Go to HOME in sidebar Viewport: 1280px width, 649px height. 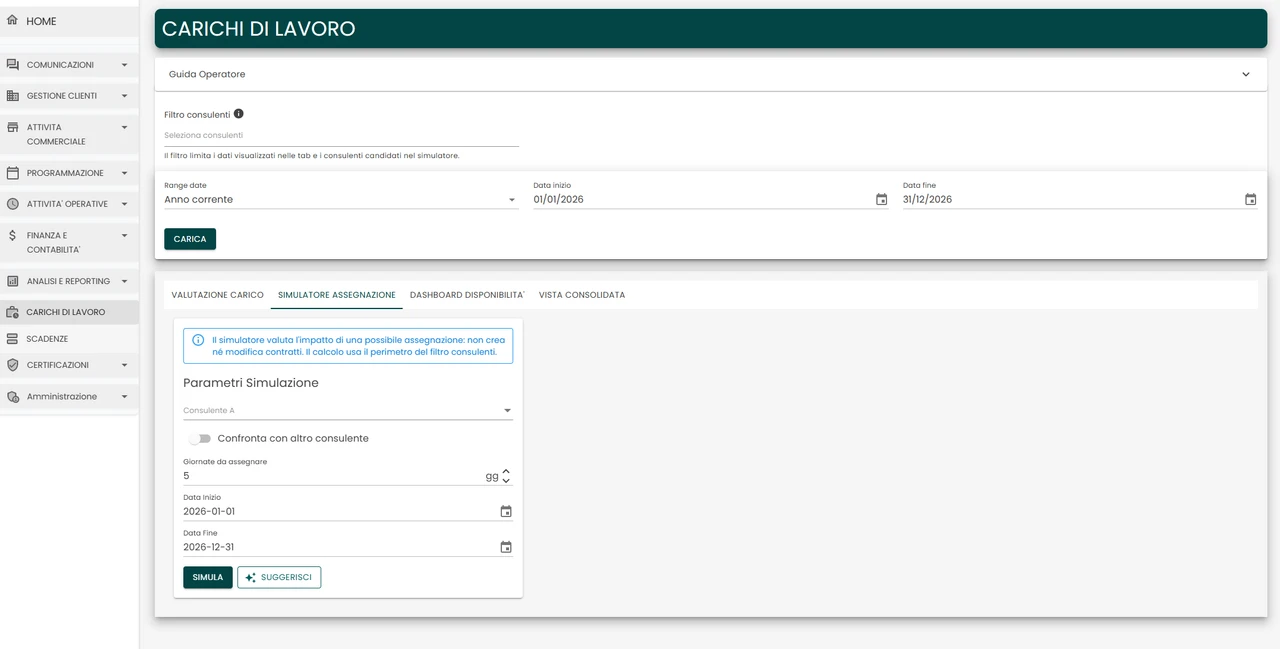click(69, 21)
